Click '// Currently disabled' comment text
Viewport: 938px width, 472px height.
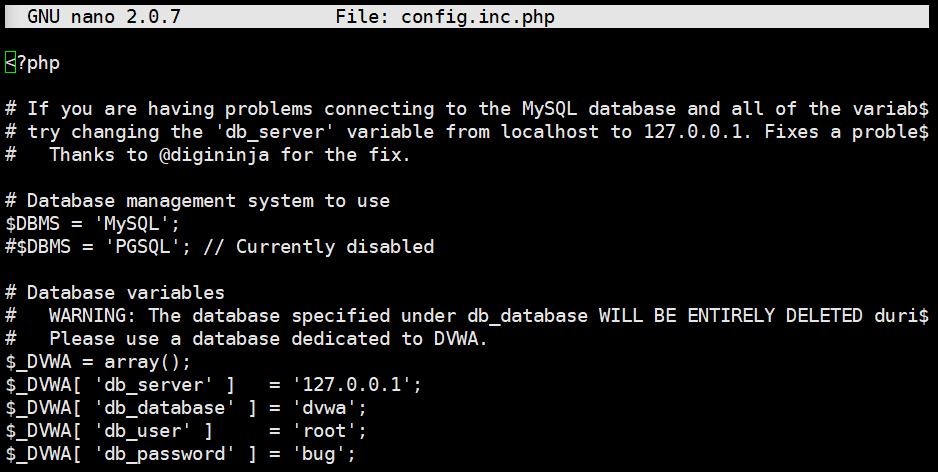click(318, 246)
